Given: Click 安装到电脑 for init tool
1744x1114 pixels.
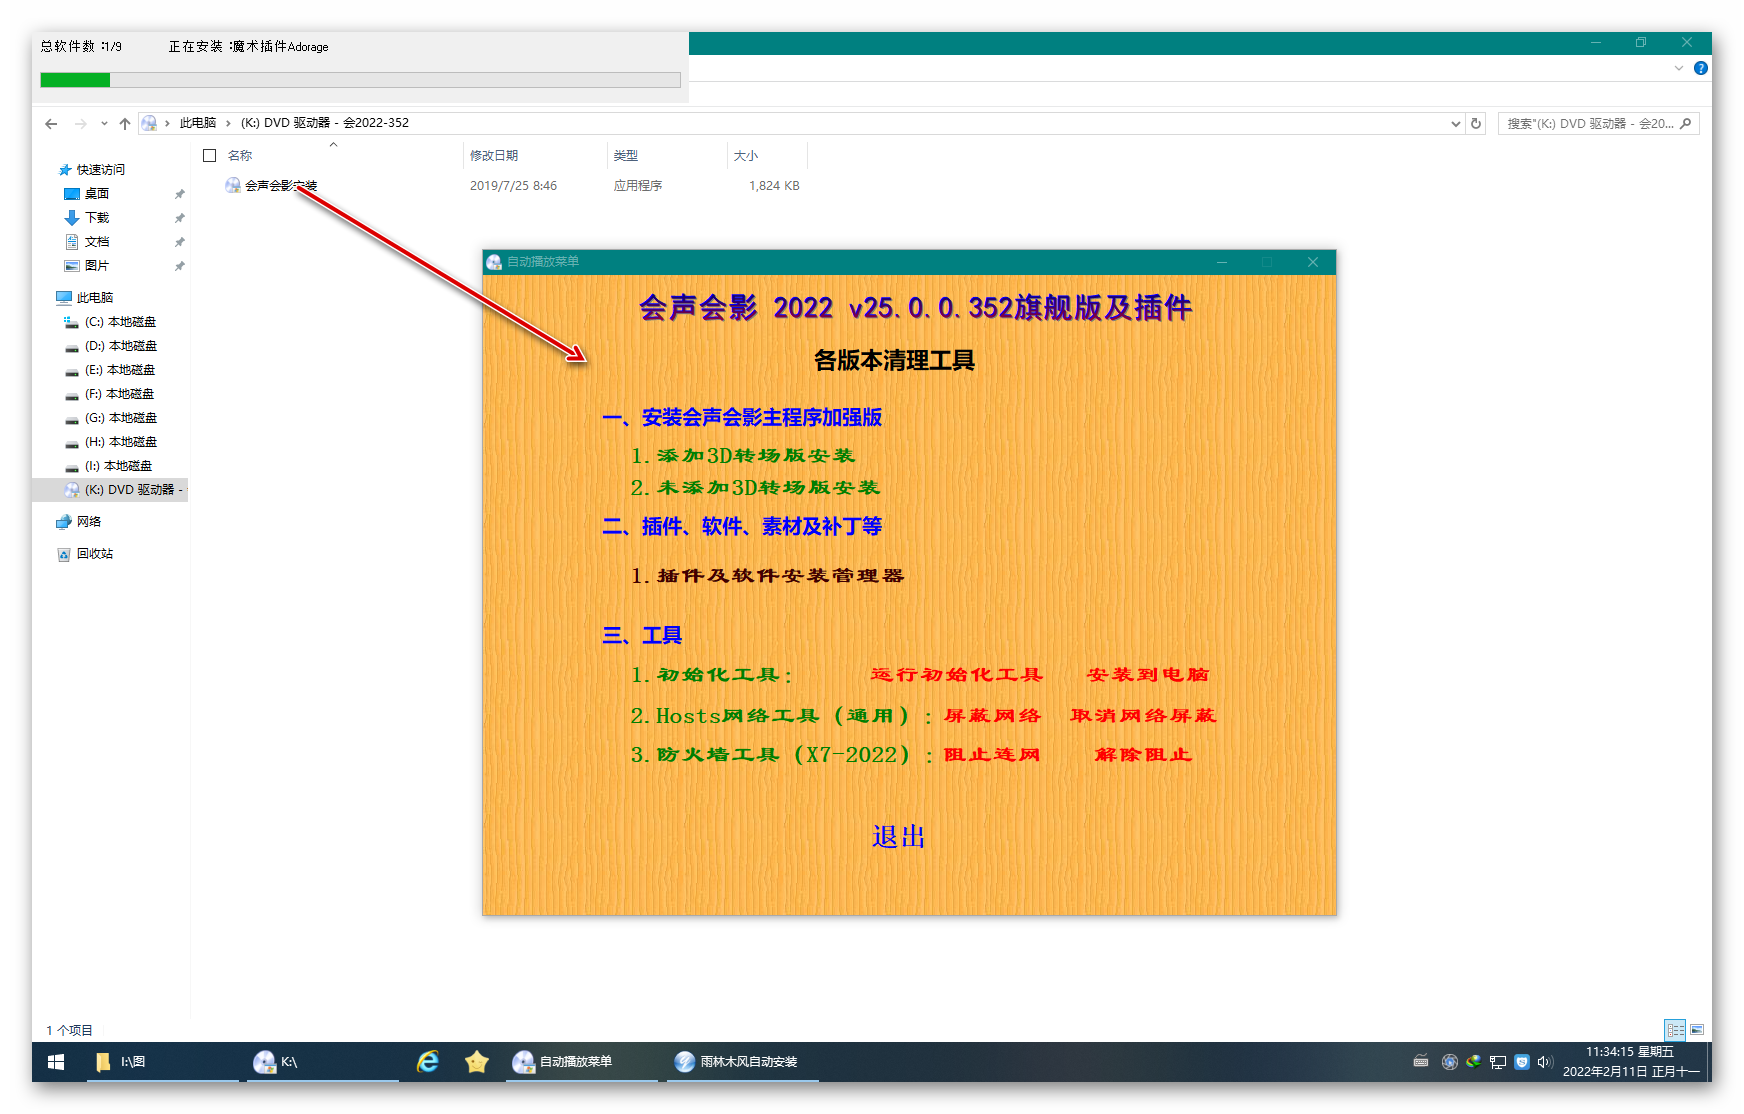Looking at the screenshot, I should click(1148, 675).
